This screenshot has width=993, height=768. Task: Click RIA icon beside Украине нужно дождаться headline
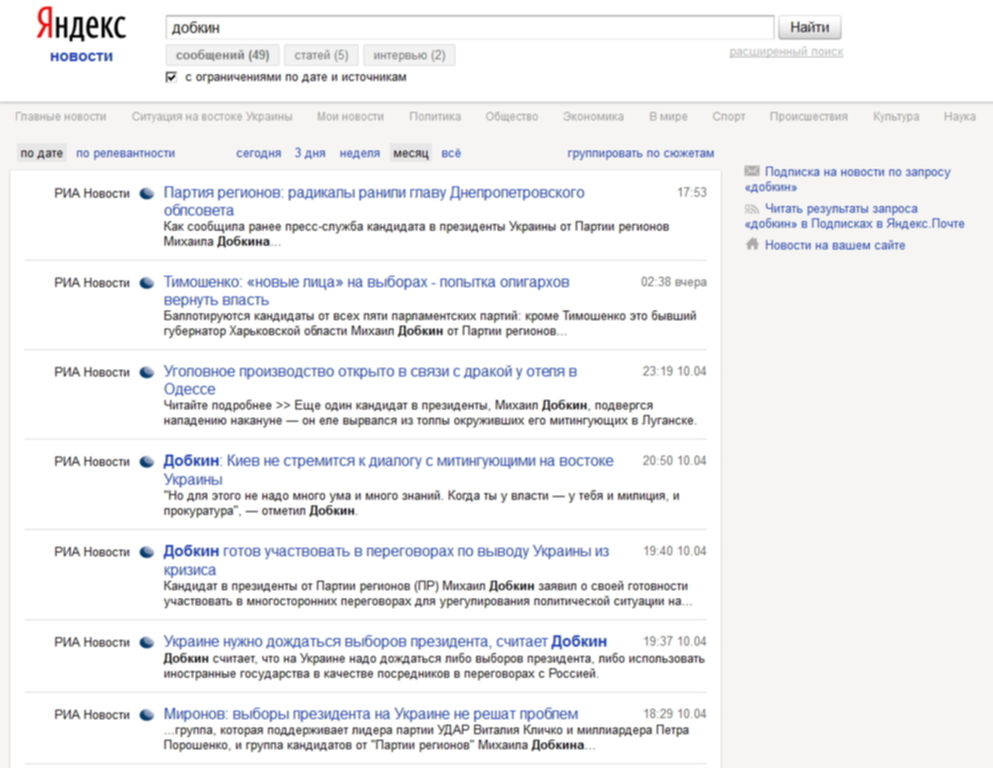[x=147, y=643]
